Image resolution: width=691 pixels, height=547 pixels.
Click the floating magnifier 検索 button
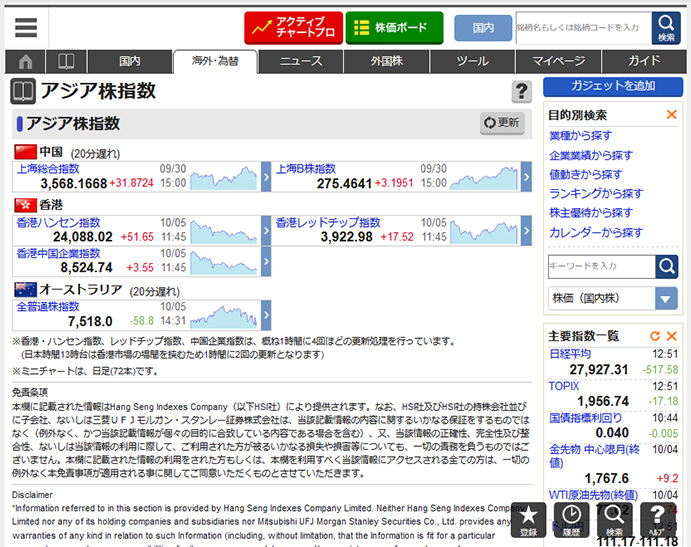click(614, 520)
